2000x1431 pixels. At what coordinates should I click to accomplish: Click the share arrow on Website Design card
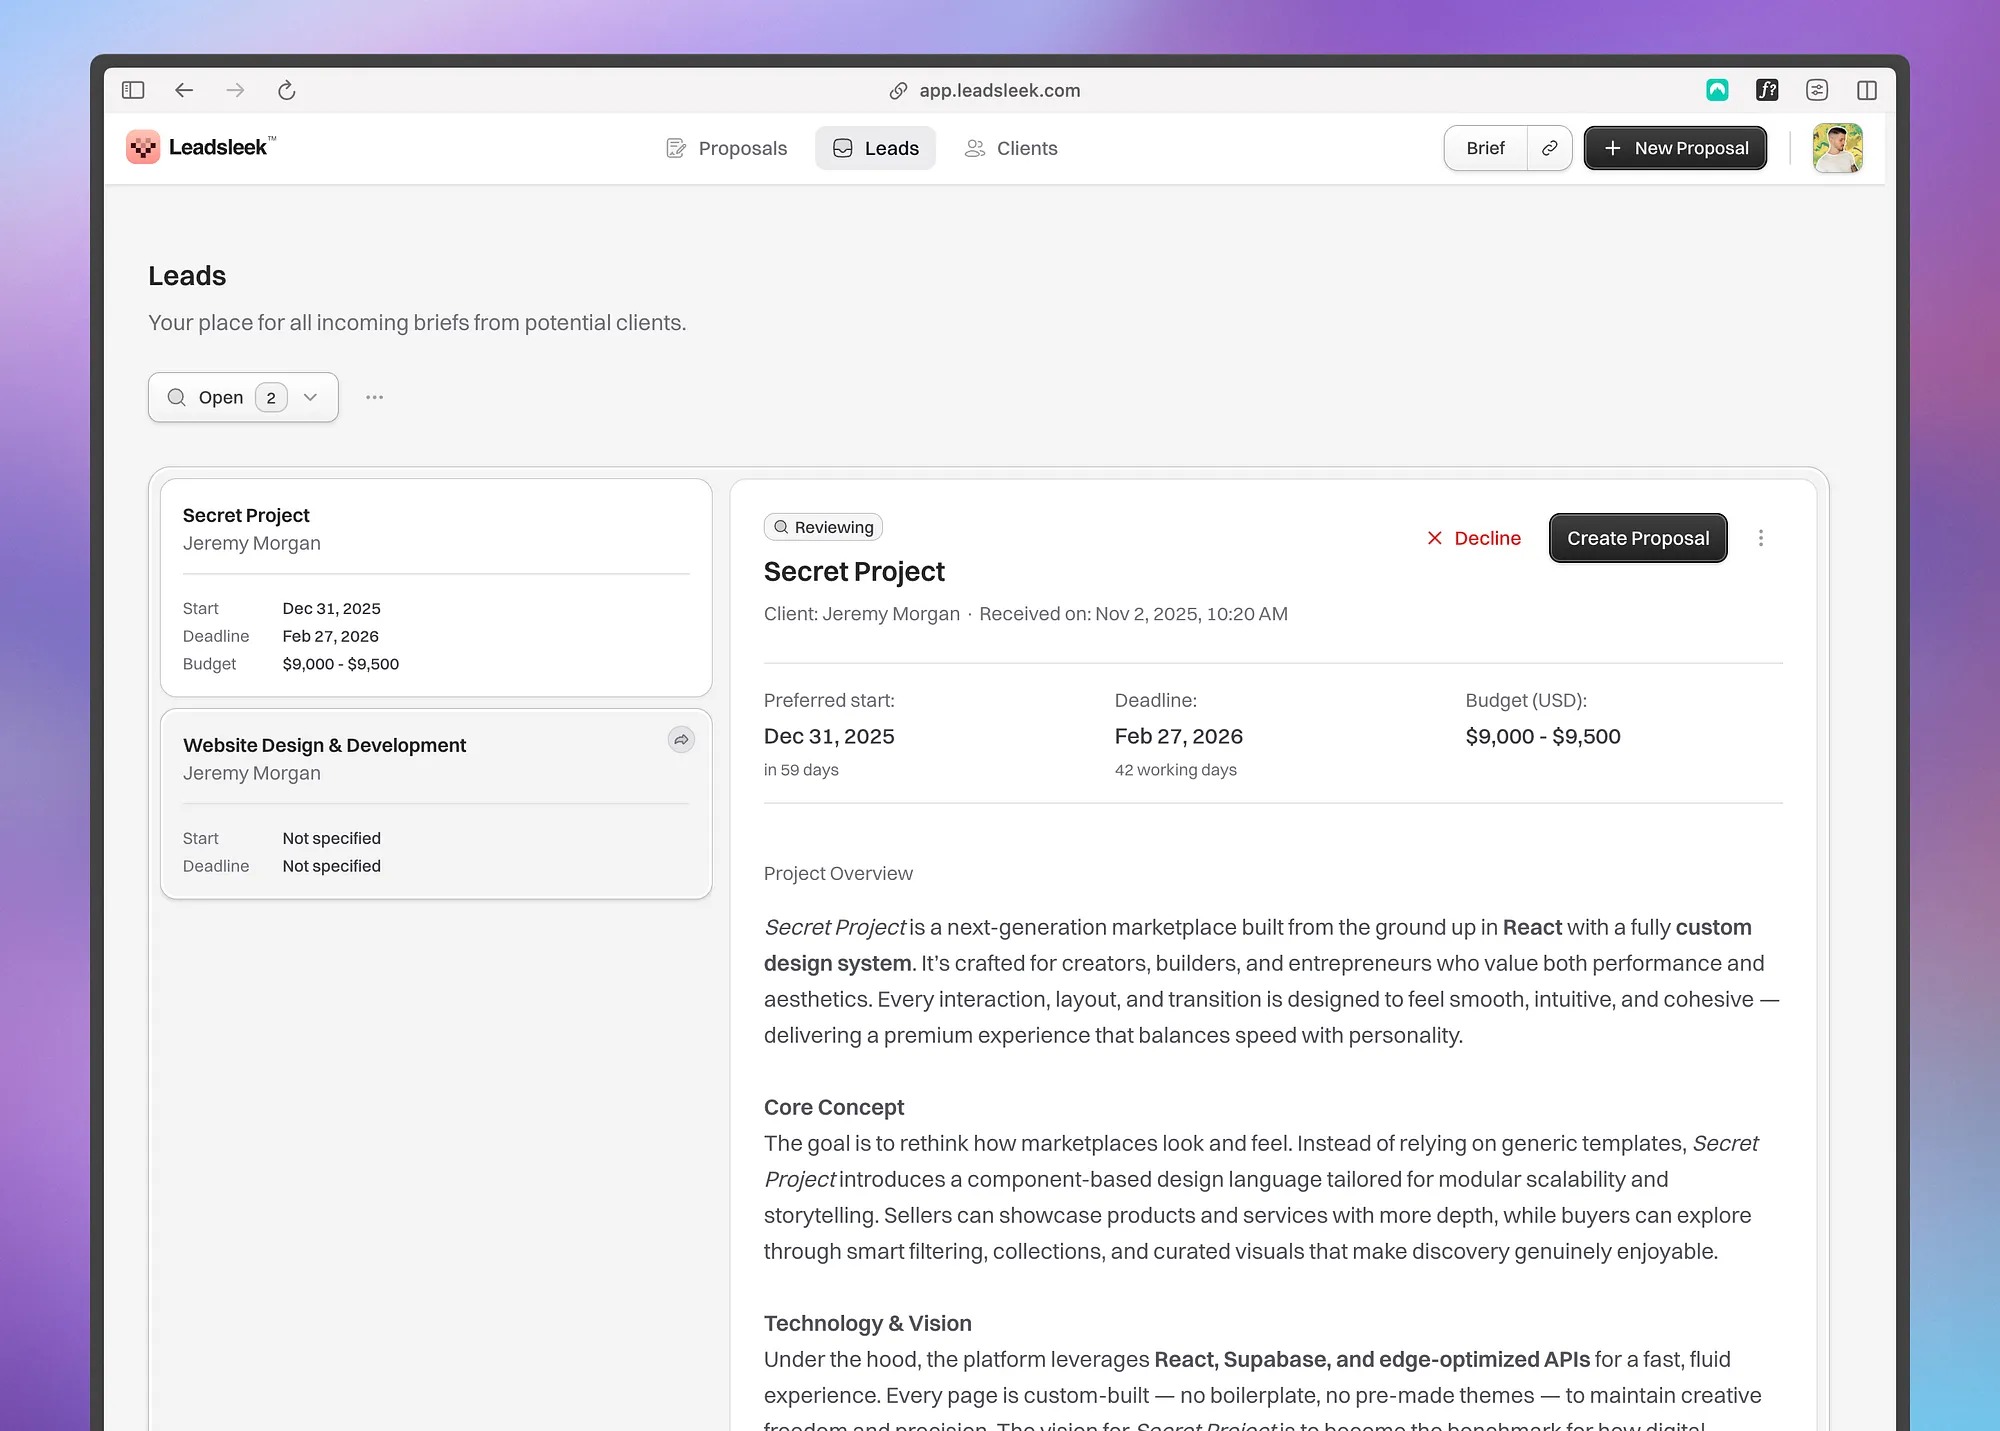(x=681, y=740)
